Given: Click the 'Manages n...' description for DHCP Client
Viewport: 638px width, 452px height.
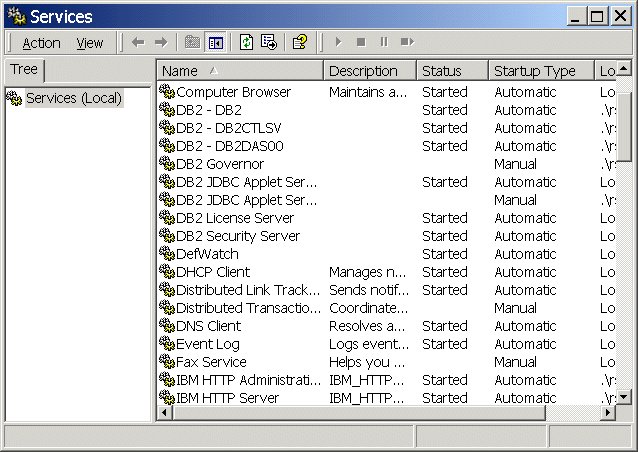Looking at the screenshot, I should coord(367,272).
